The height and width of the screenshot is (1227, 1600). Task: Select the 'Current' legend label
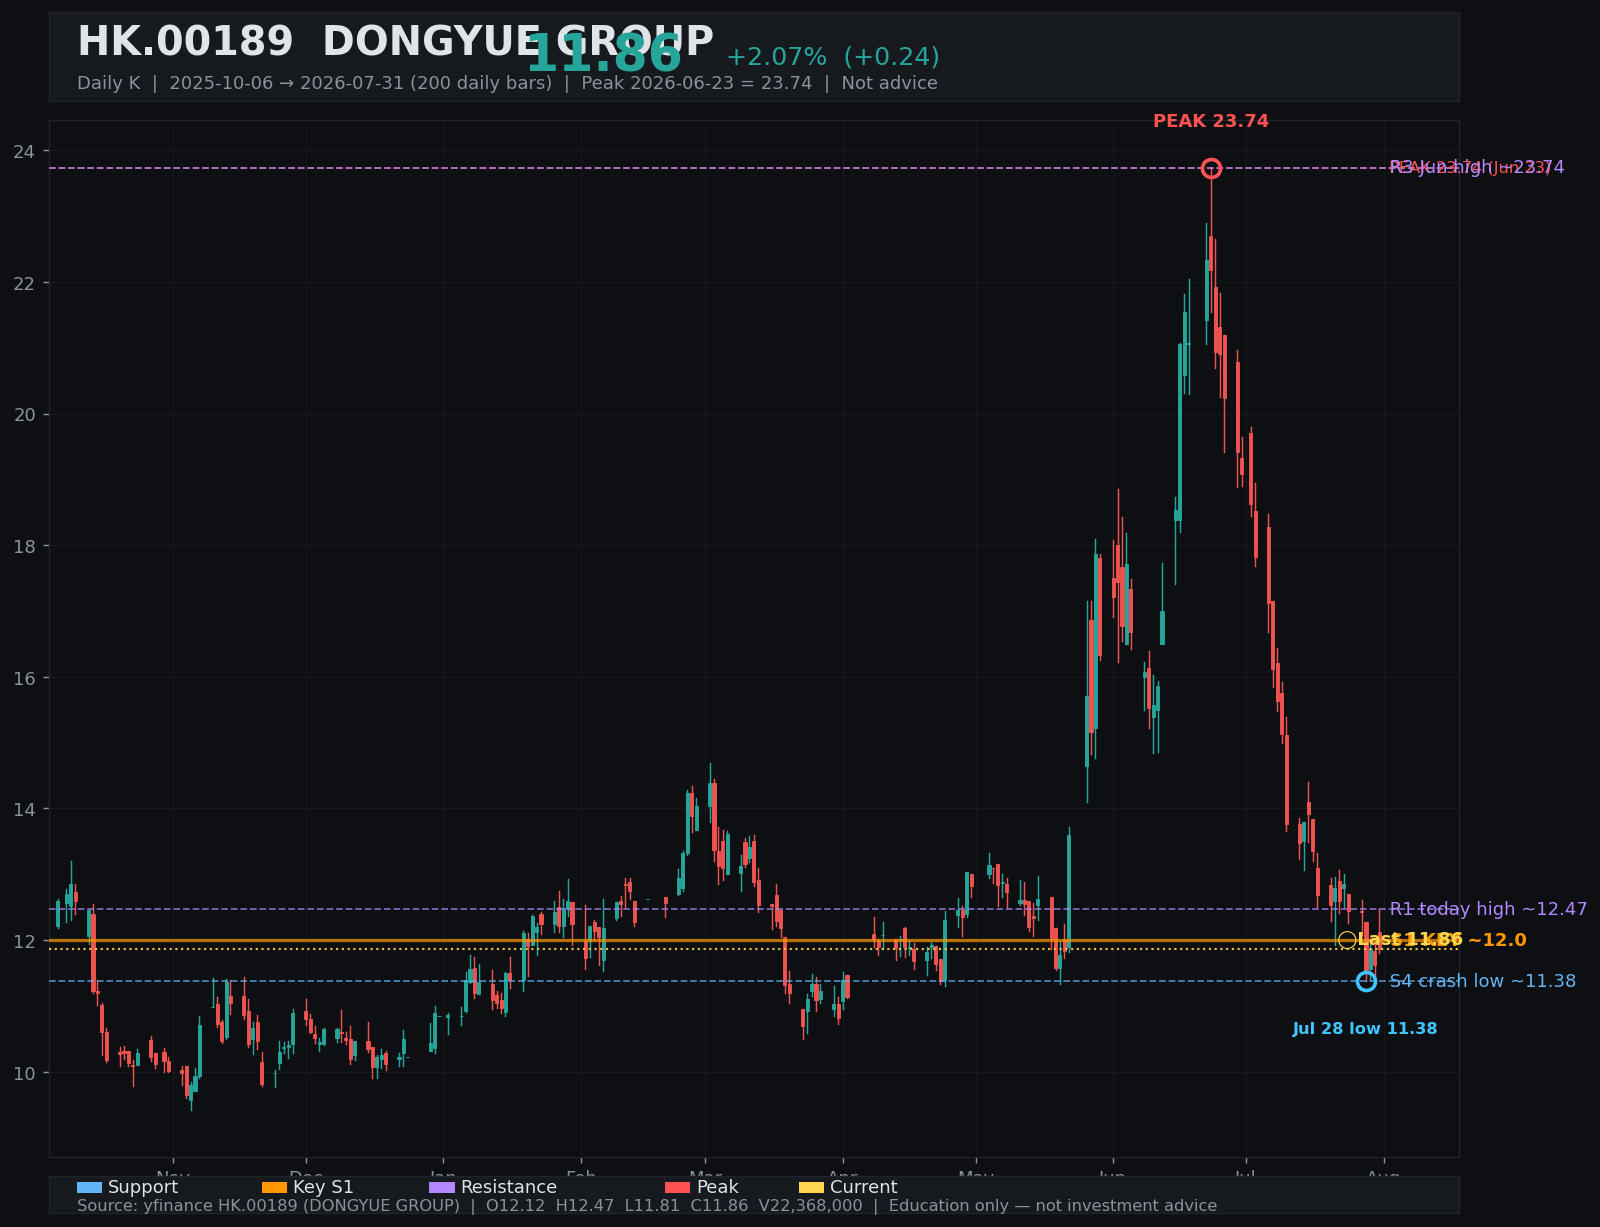pyautogui.click(x=864, y=1187)
